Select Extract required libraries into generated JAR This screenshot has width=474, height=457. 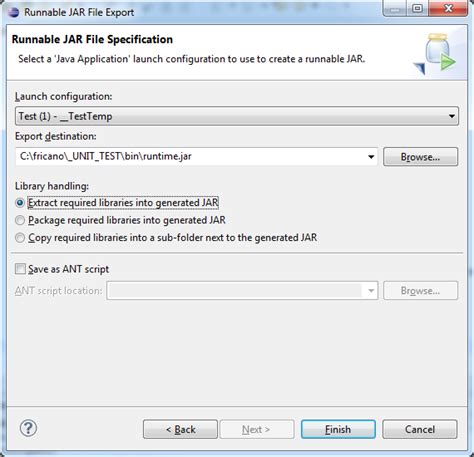(x=20, y=203)
